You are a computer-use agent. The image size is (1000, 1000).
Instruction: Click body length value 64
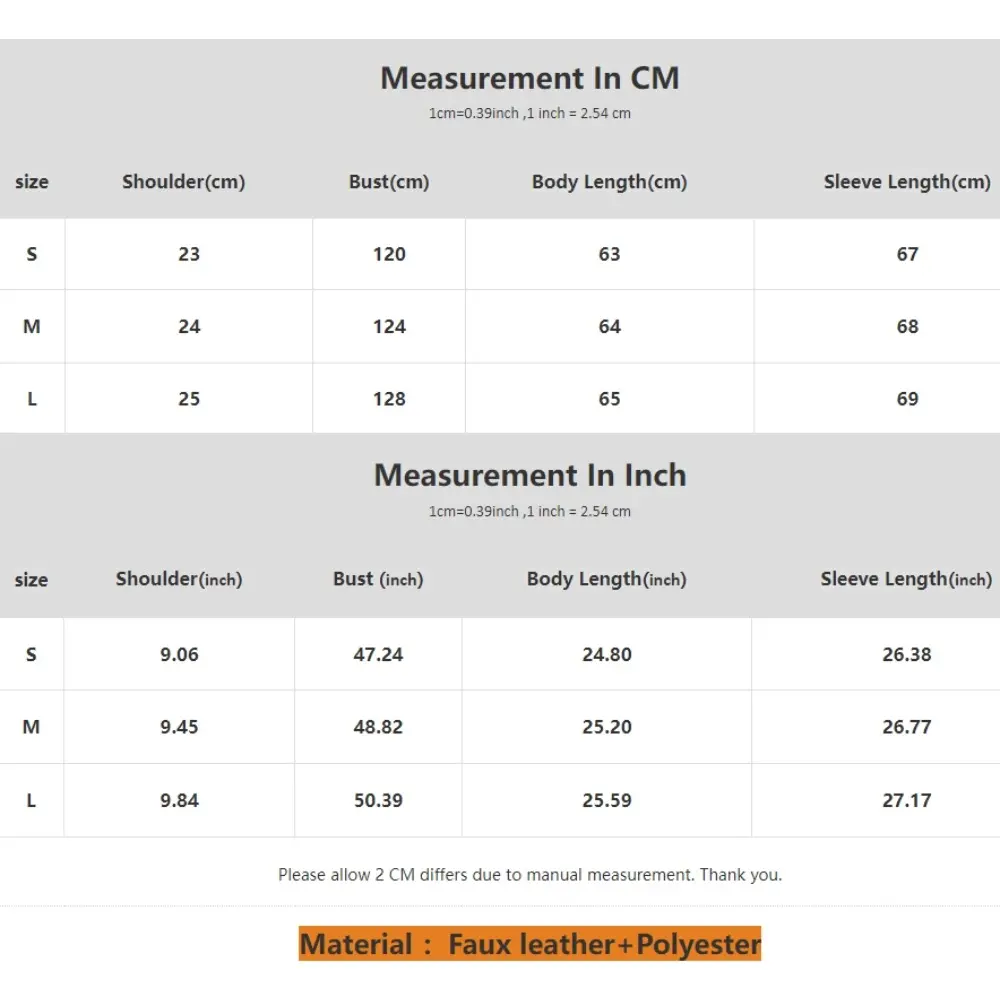pyautogui.click(x=609, y=327)
